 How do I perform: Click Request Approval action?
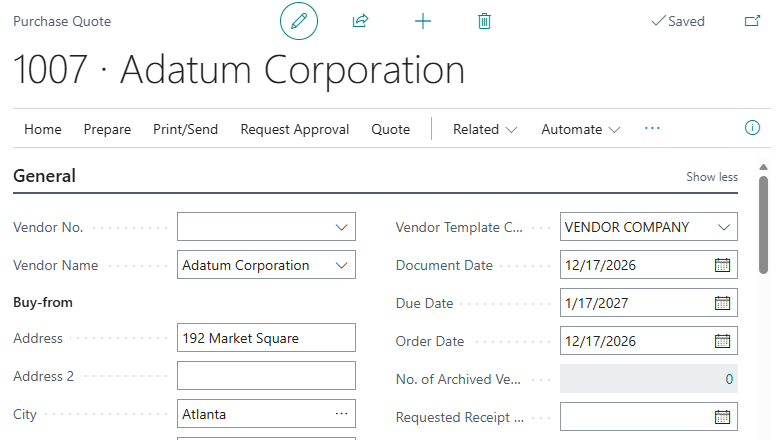coord(295,129)
